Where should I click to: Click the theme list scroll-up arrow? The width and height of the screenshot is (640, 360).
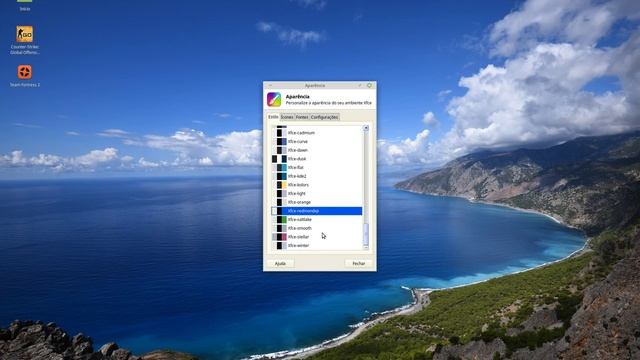click(x=366, y=128)
